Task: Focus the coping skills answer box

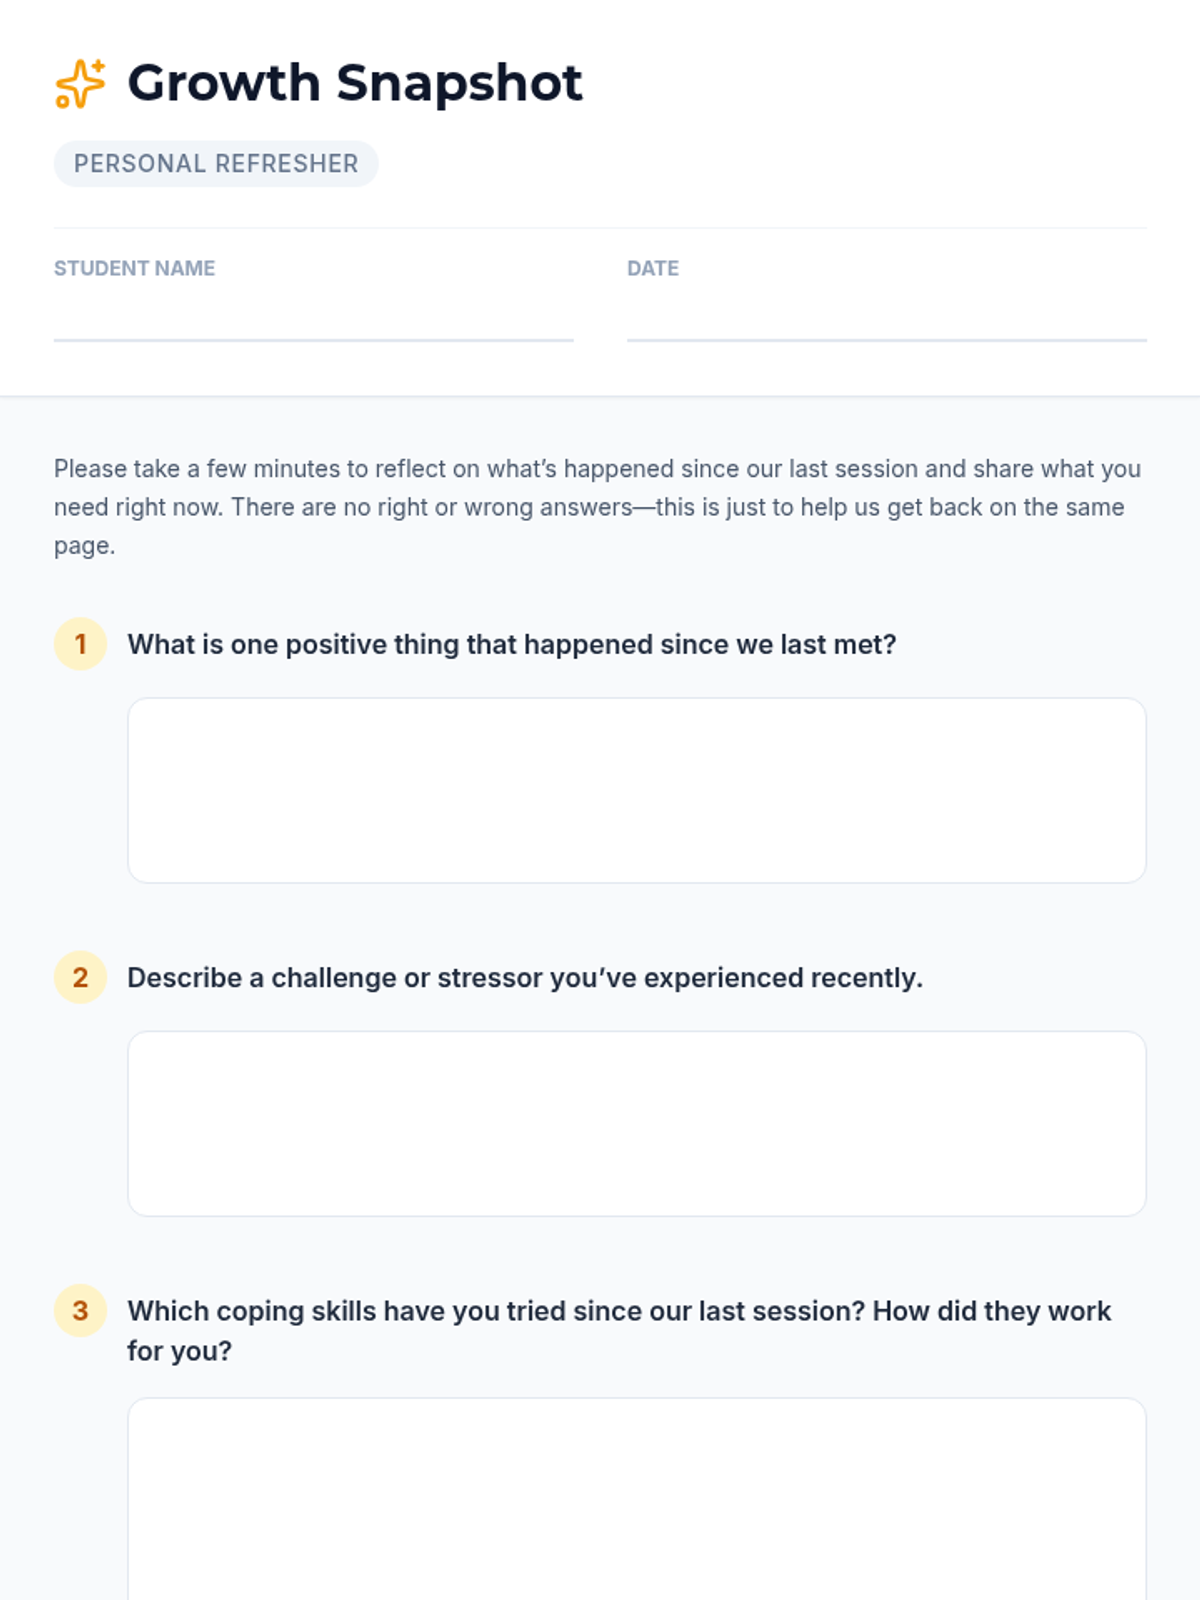Action: click(x=636, y=1500)
